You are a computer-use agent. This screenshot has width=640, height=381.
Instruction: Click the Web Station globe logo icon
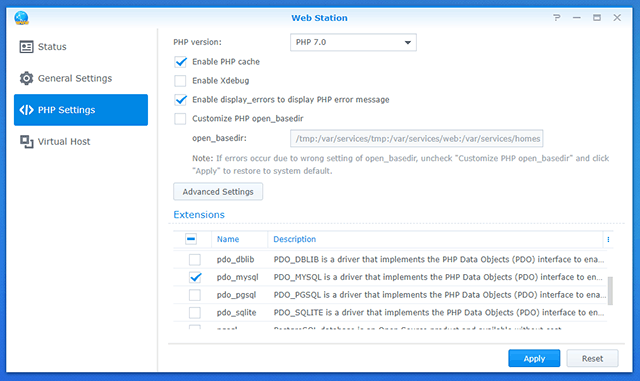click(21, 18)
